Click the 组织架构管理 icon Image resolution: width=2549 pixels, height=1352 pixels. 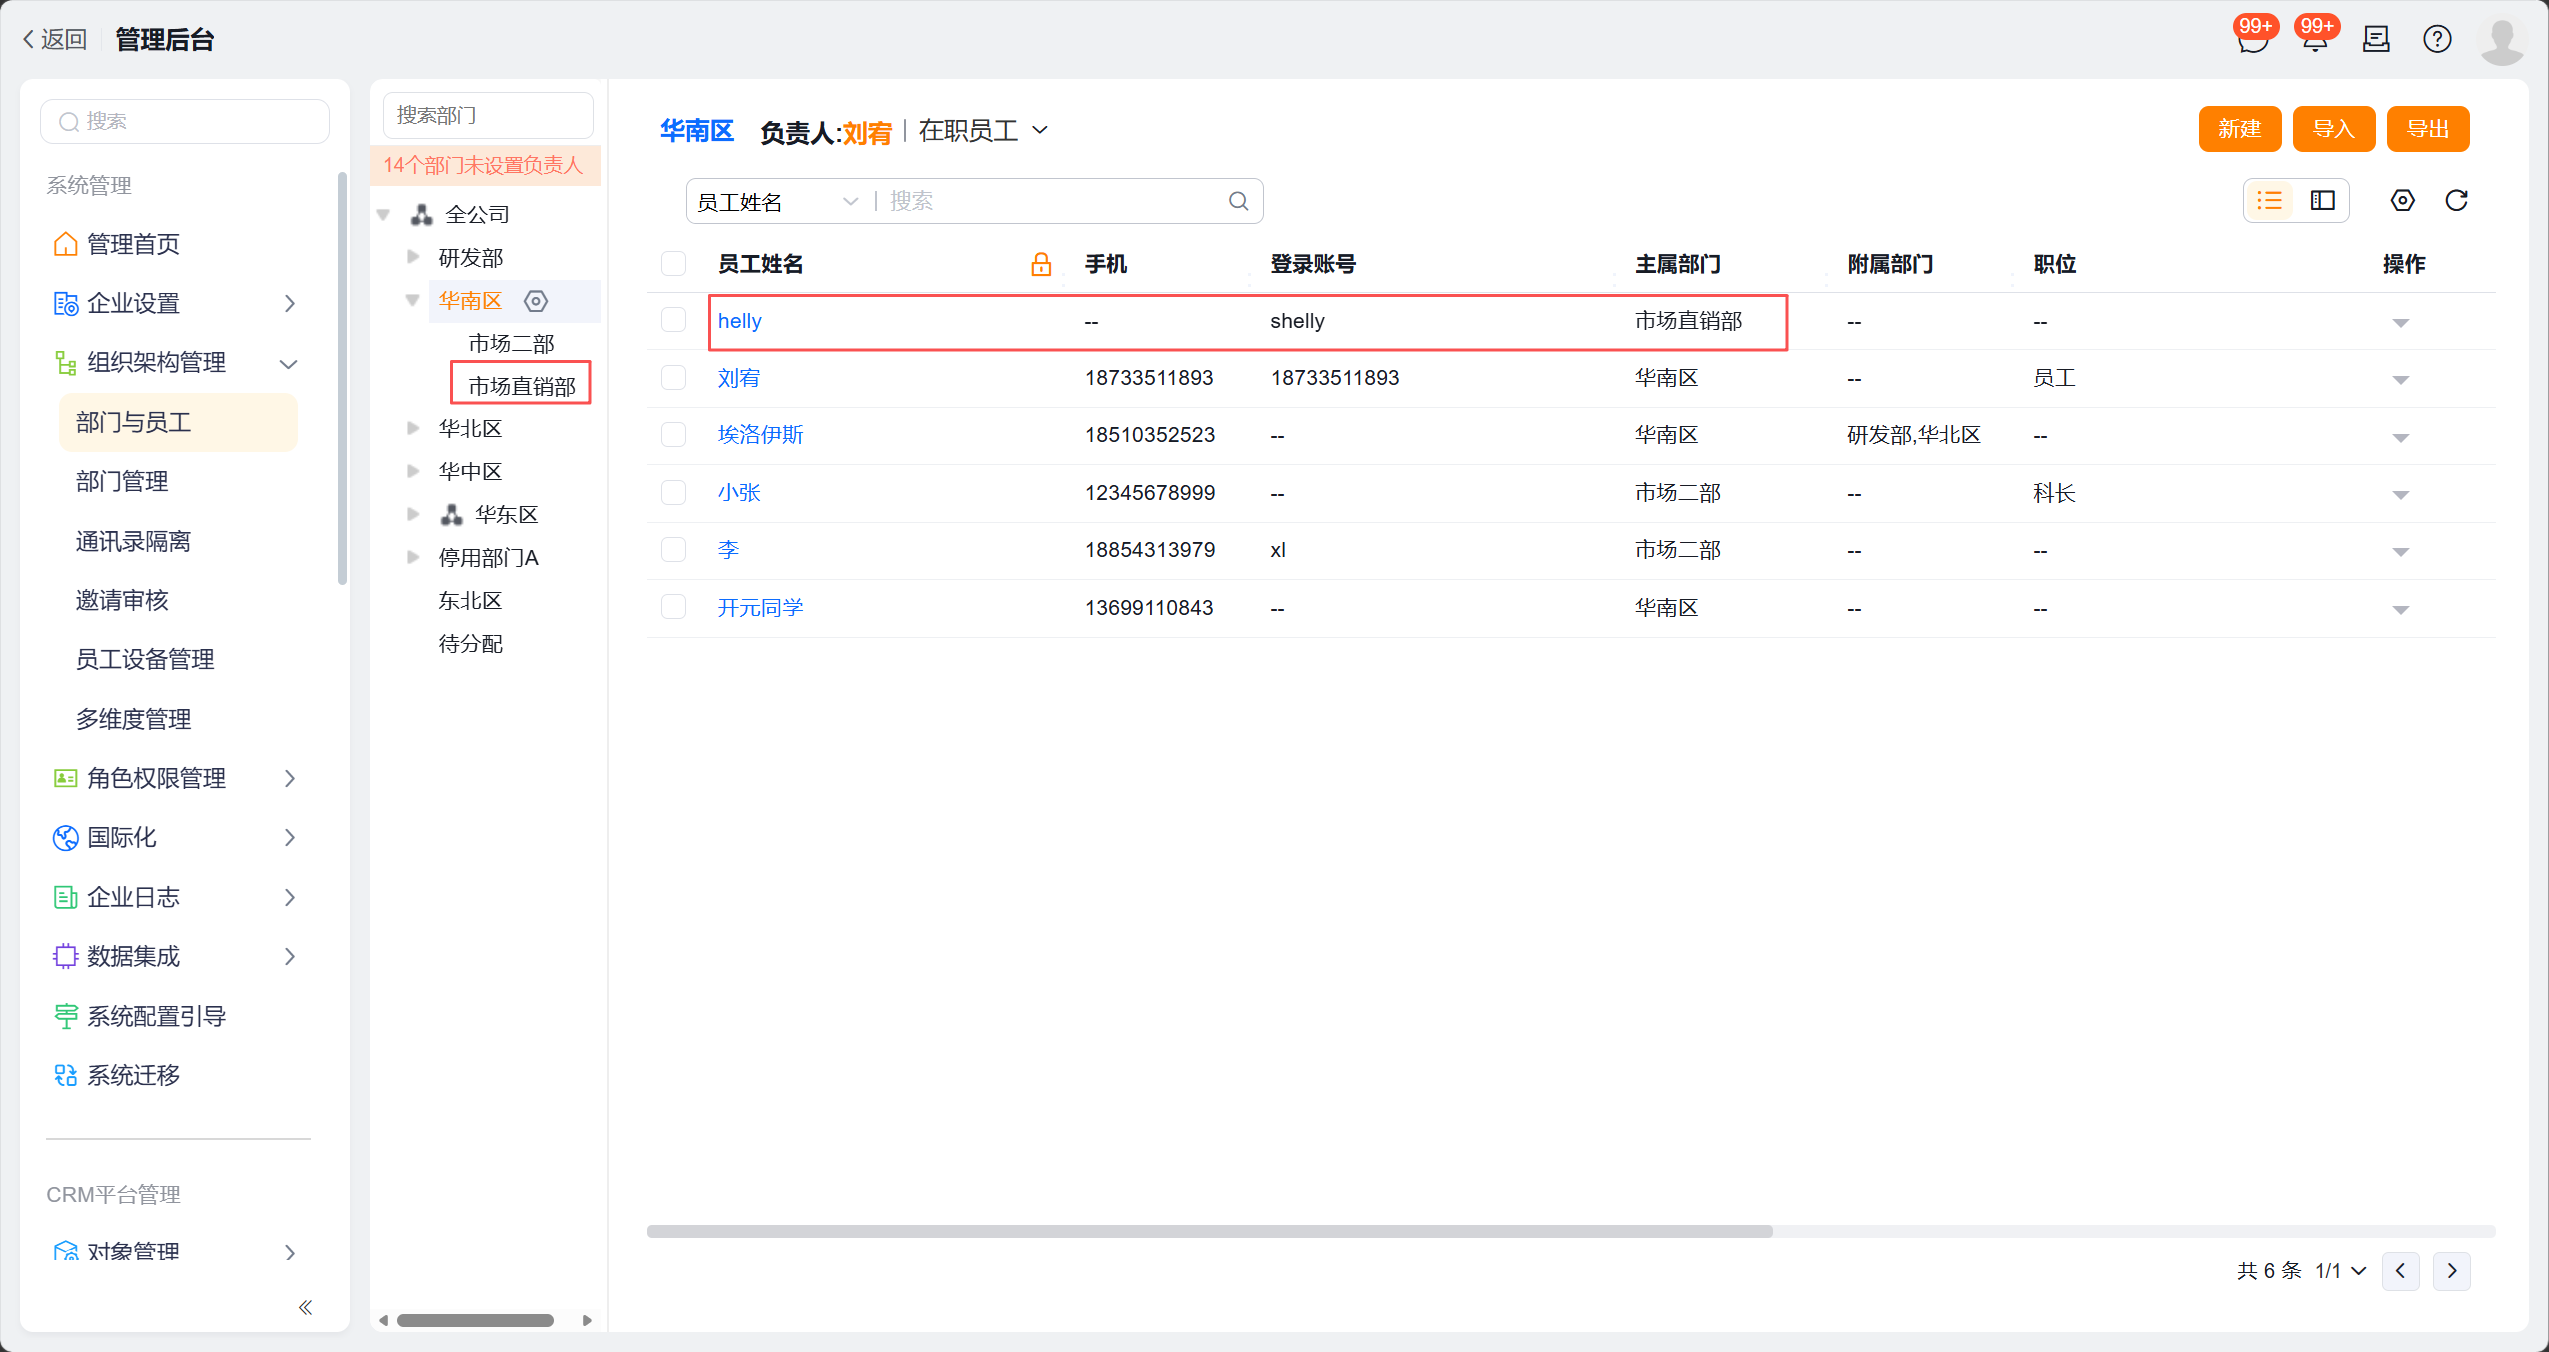pyautogui.click(x=65, y=363)
